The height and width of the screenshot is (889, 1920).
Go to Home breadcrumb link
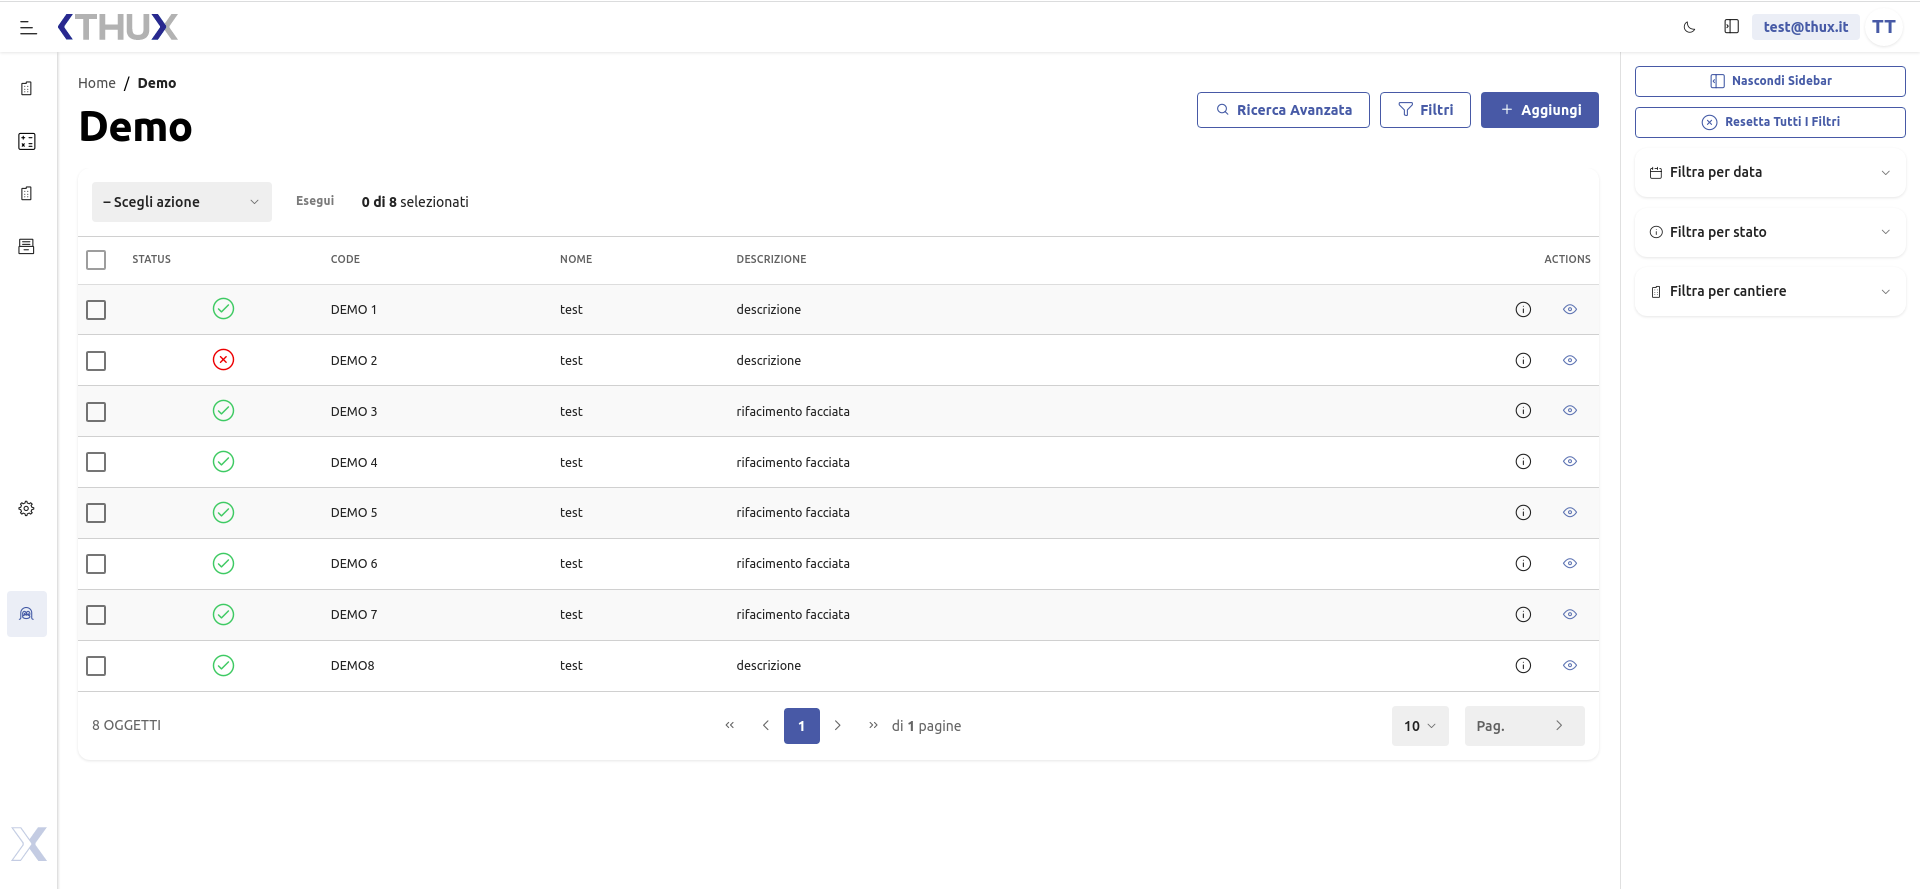pyautogui.click(x=97, y=83)
